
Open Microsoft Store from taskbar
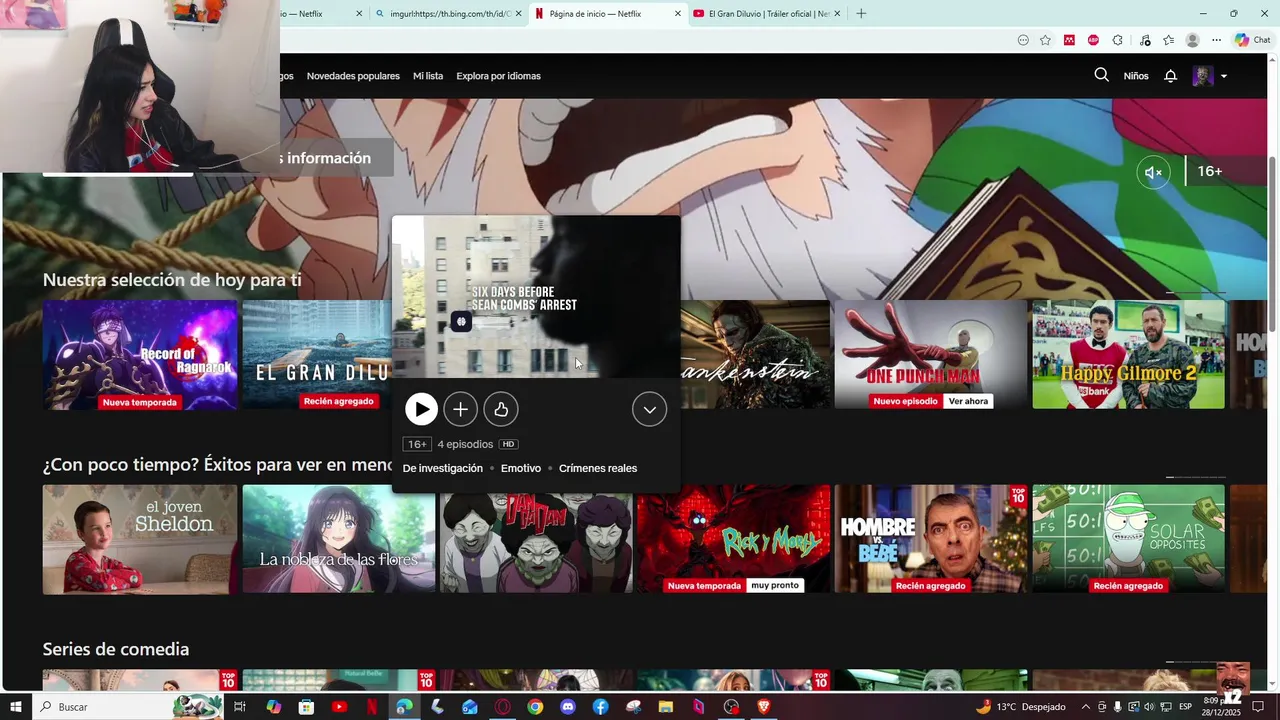point(306,707)
